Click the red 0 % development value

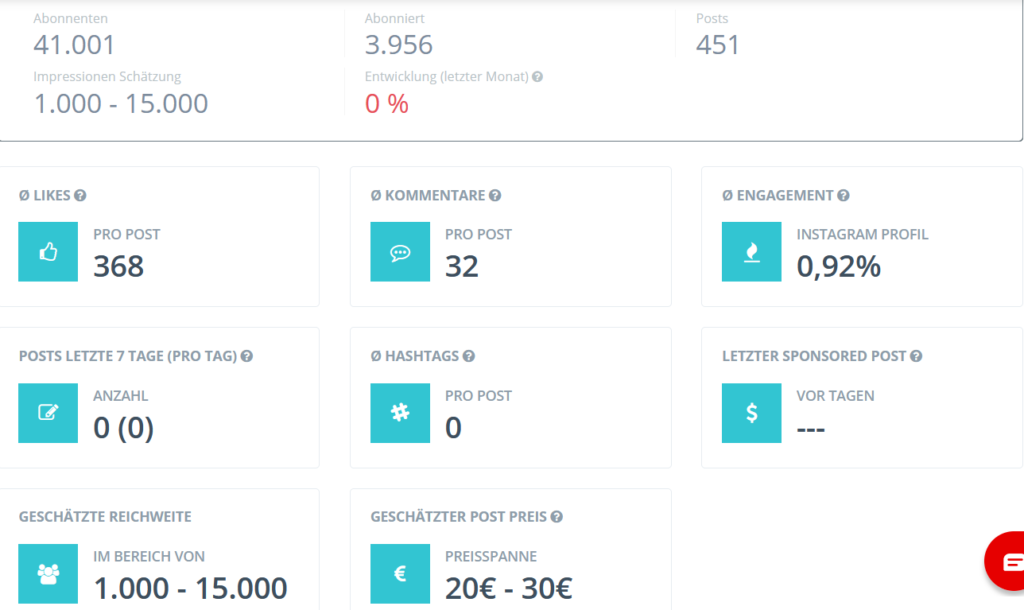(387, 103)
